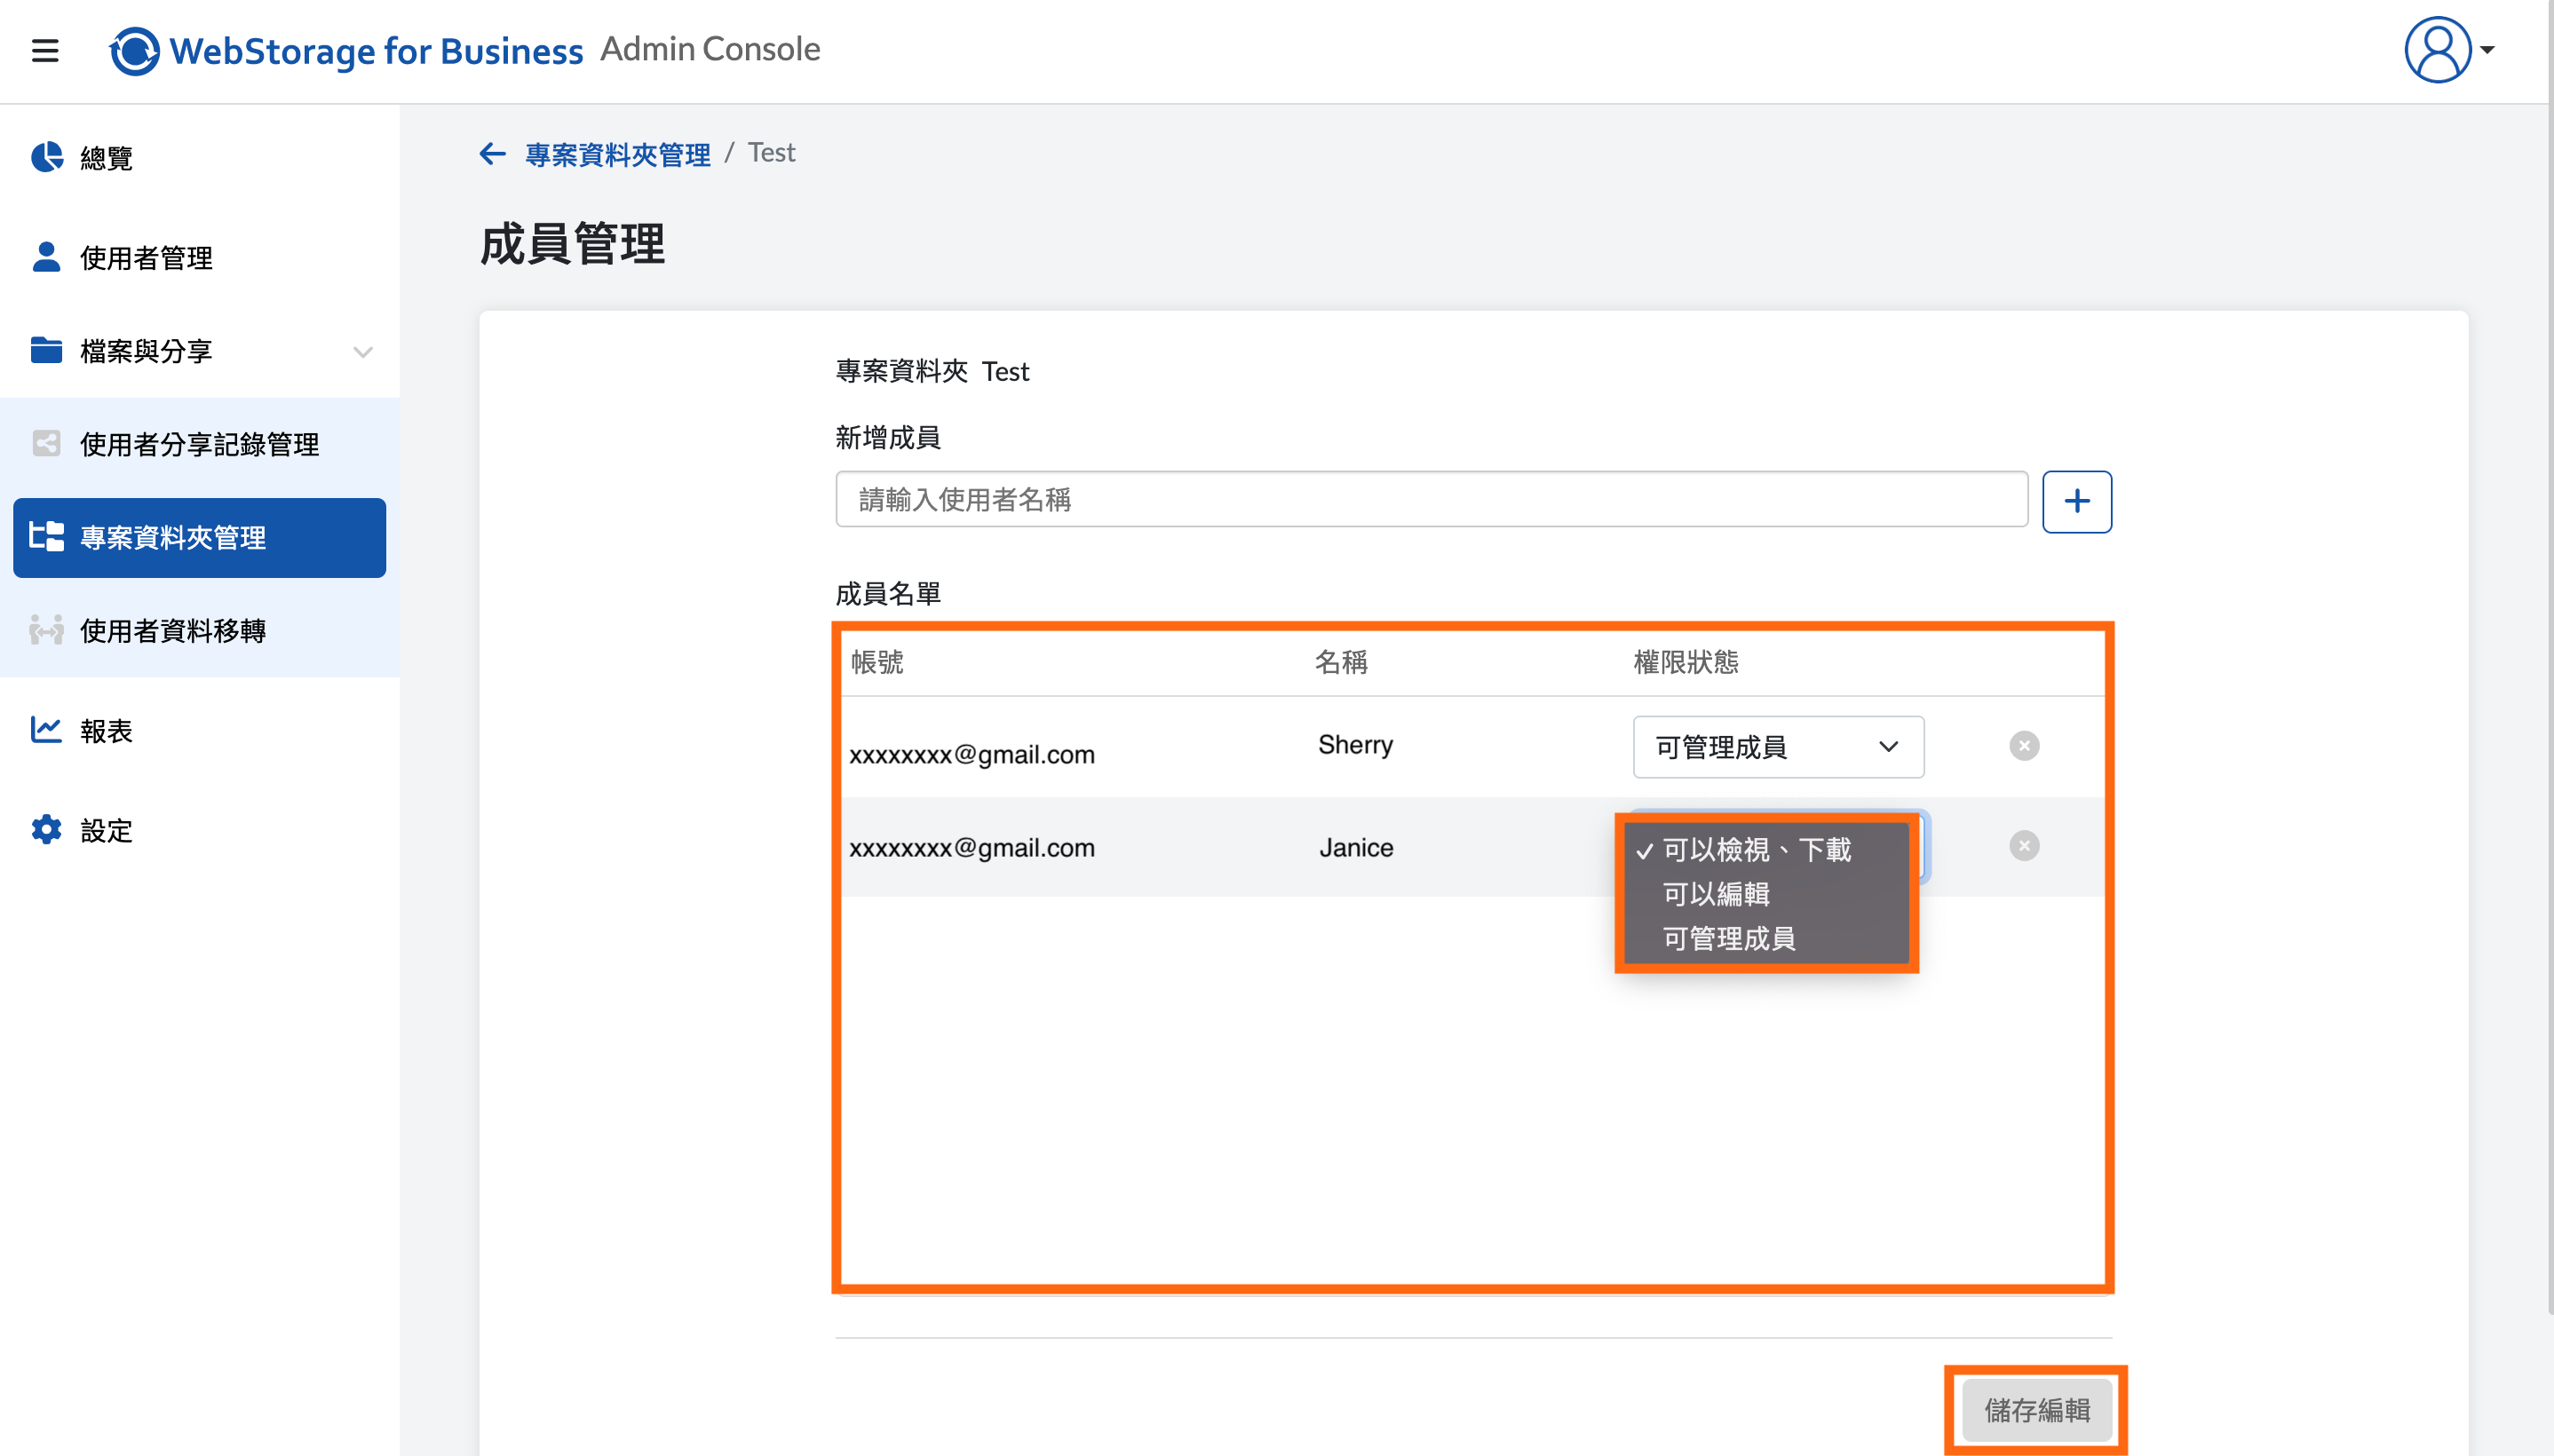Open the hamburger navigation menu
Screen dimensions: 2554x1456
[45, 50]
